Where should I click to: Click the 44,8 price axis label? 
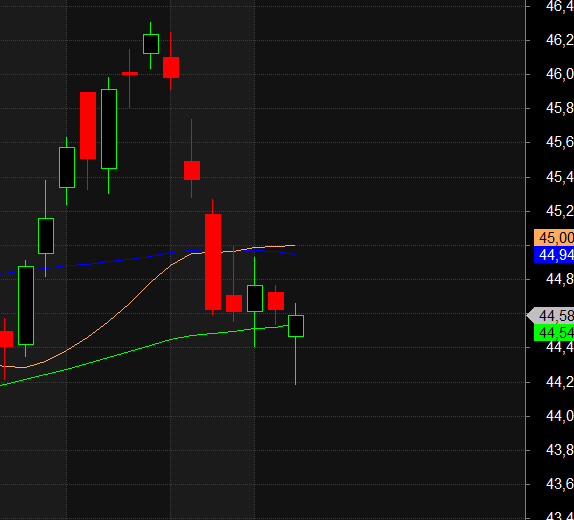[559, 279]
